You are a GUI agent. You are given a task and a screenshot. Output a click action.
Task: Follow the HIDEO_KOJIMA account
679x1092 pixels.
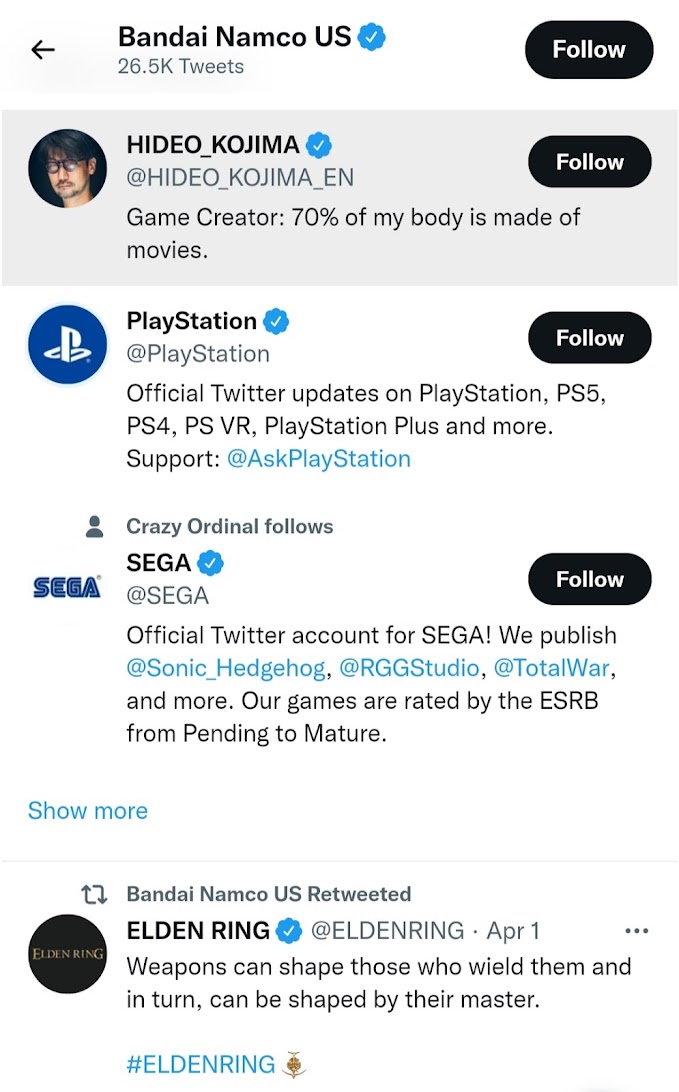(589, 162)
